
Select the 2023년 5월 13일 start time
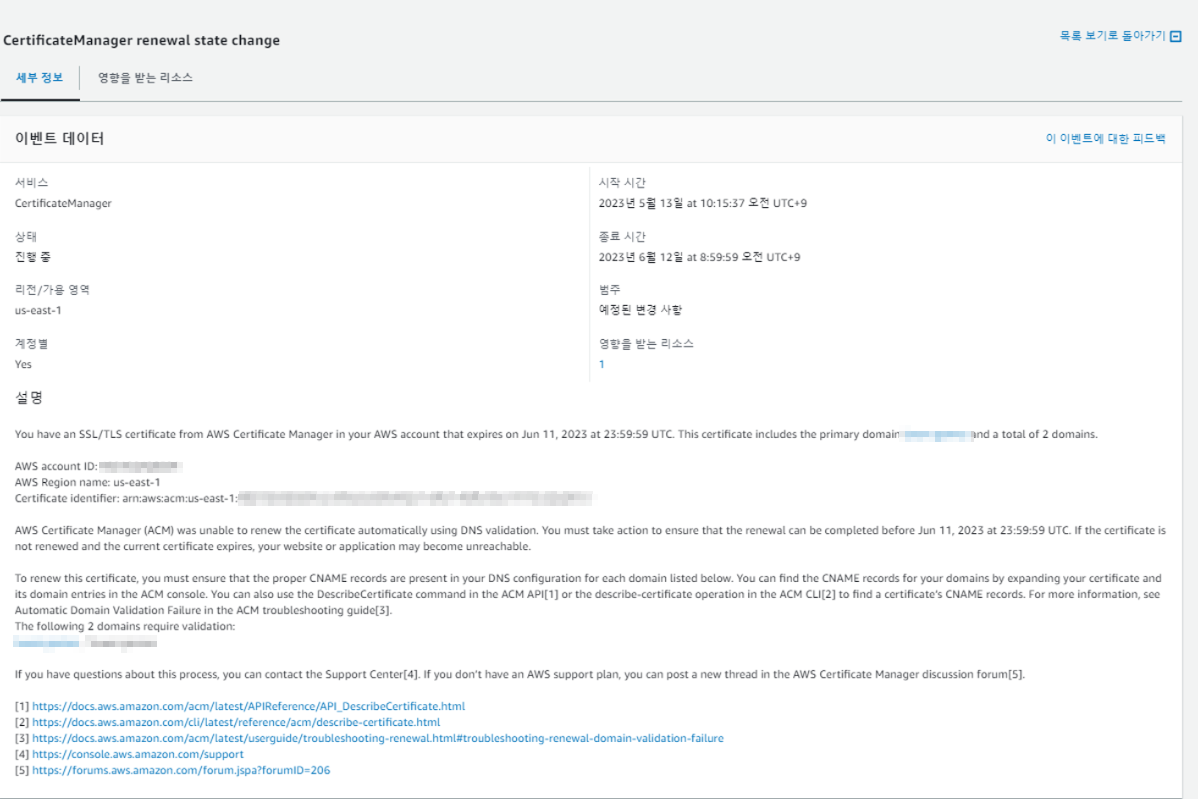[703, 203]
